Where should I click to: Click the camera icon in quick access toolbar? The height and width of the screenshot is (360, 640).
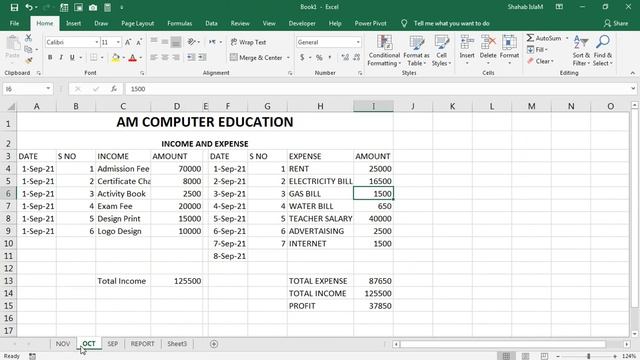[x=93, y=7]
